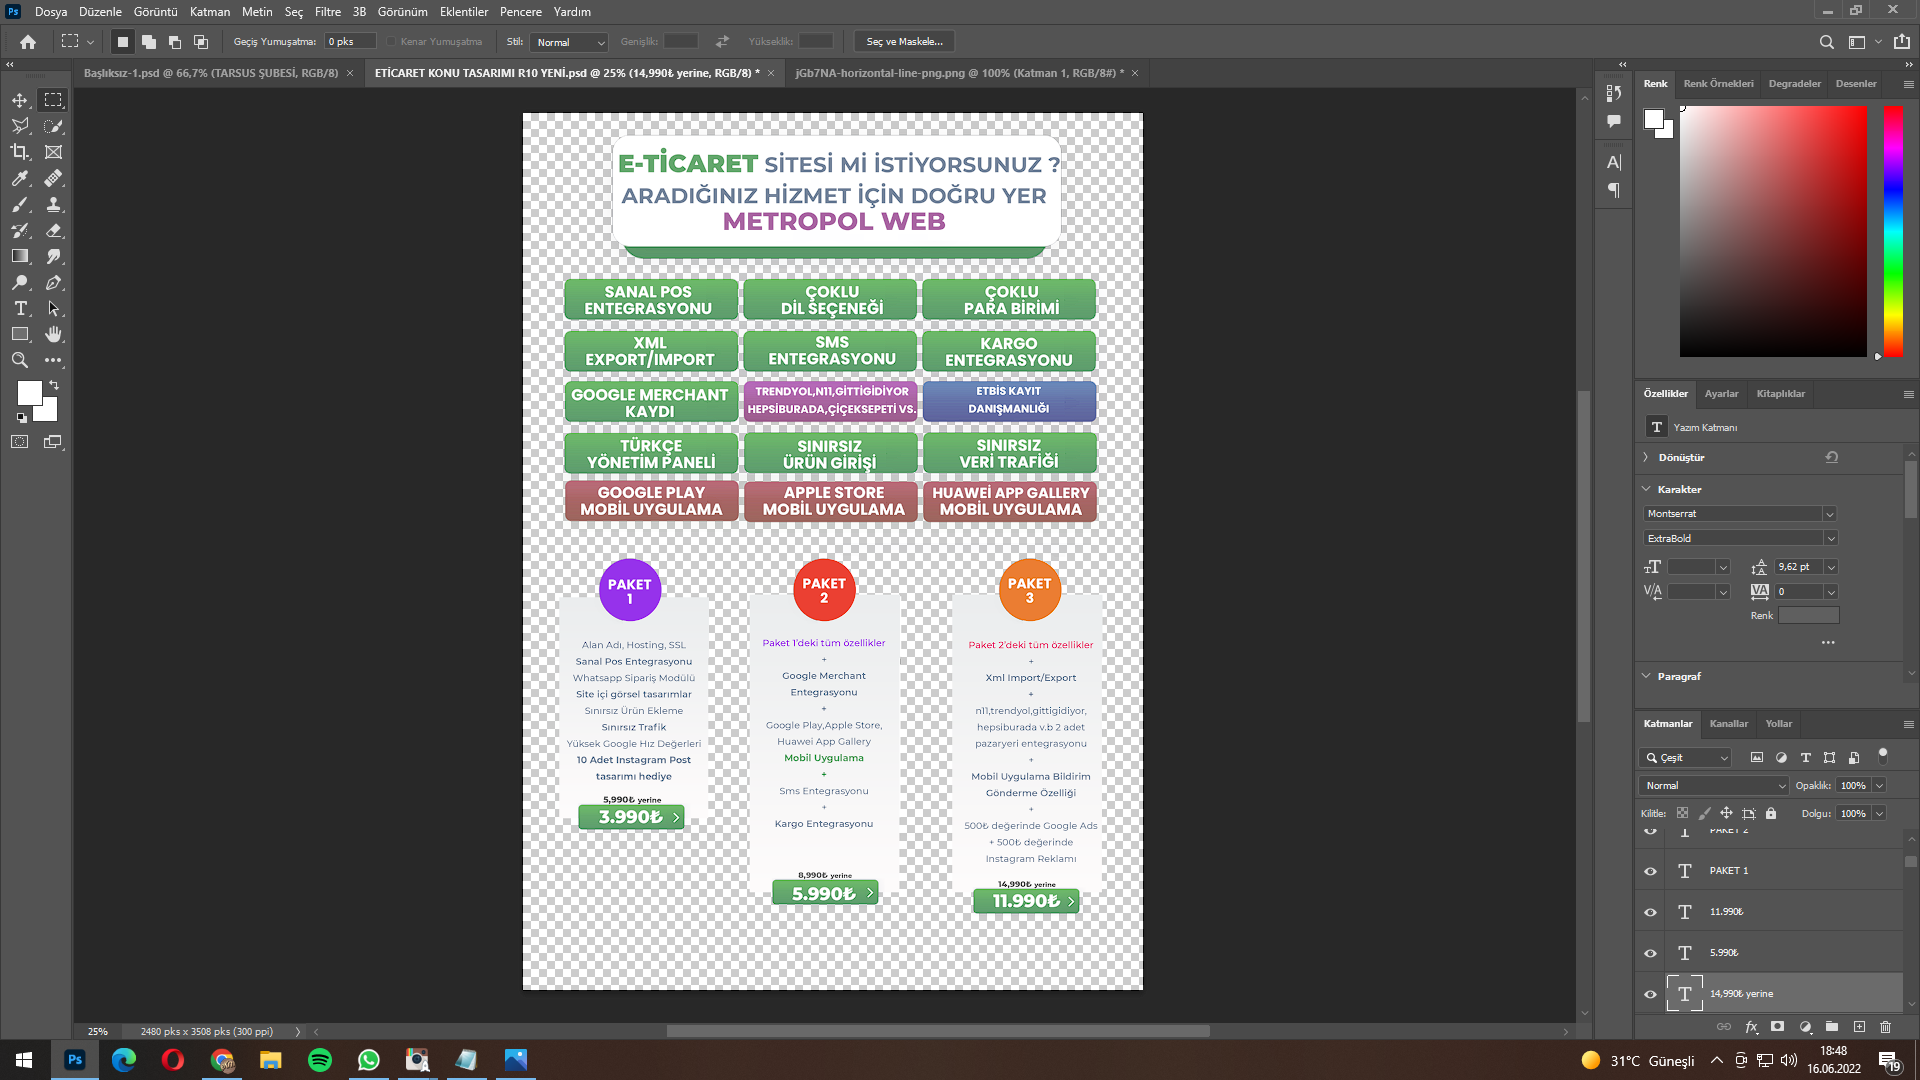
Task: Select the Move tool
Action: [20, 100]
